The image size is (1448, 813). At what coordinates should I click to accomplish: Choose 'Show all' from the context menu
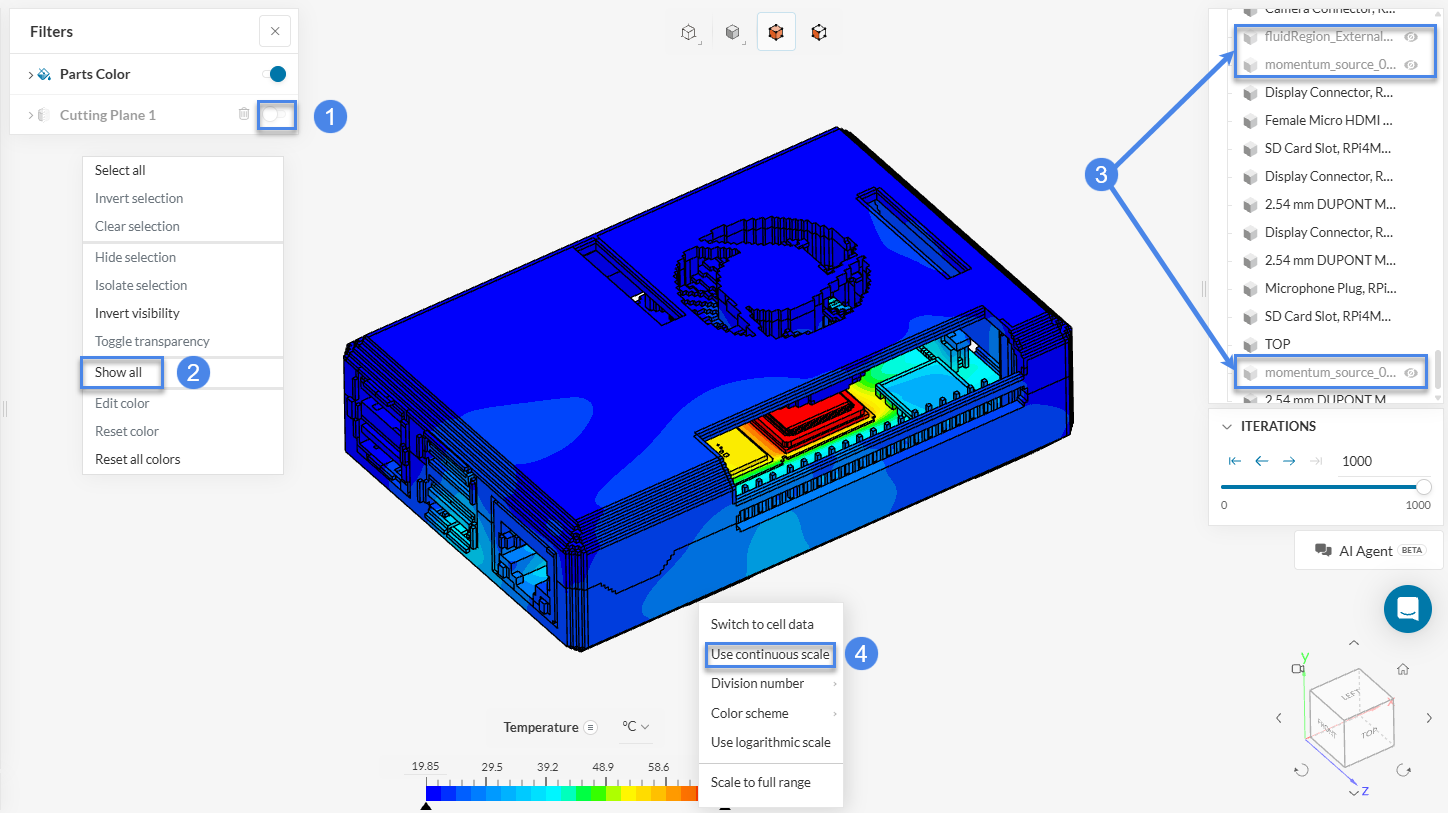[x=118, y=372]
